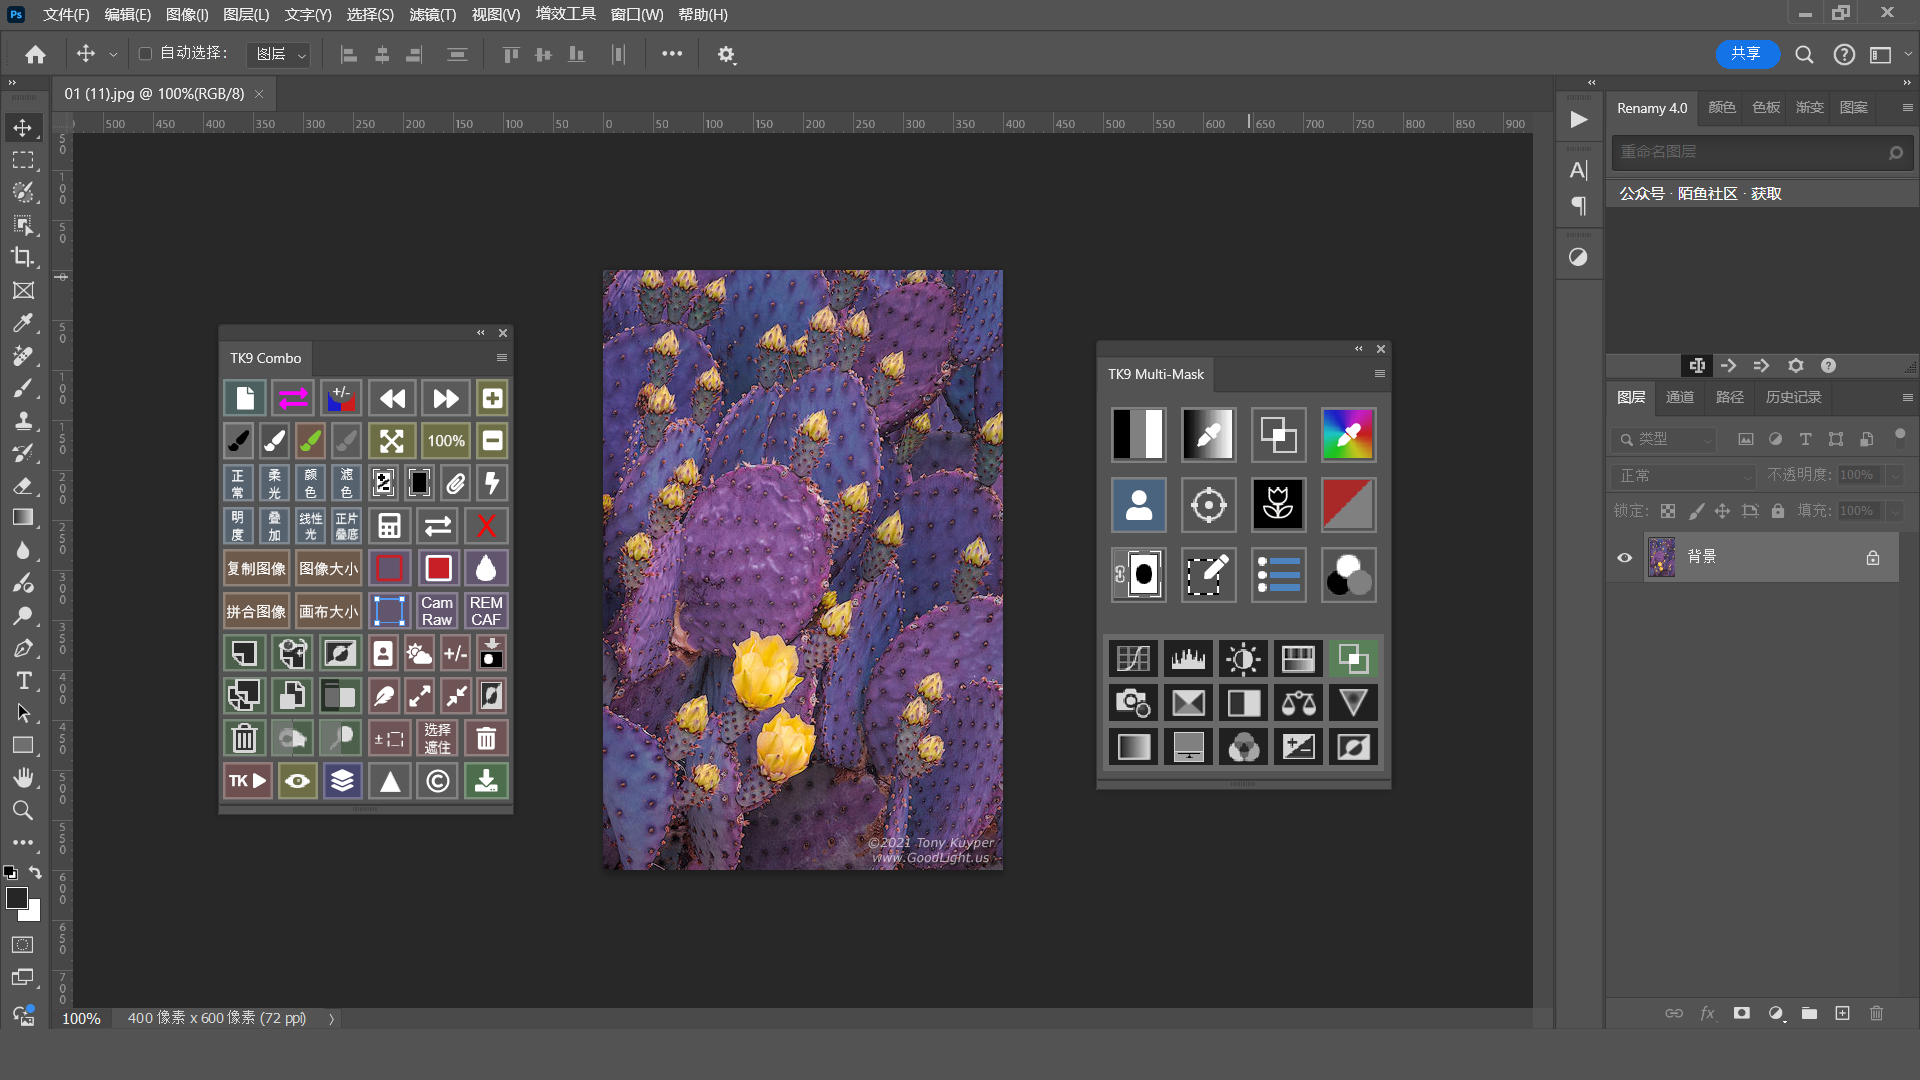The height and width of the screenshot is (1080, 1920).
Task: Open the 图层 auto-select dropdown
Action: click(279, 54)
